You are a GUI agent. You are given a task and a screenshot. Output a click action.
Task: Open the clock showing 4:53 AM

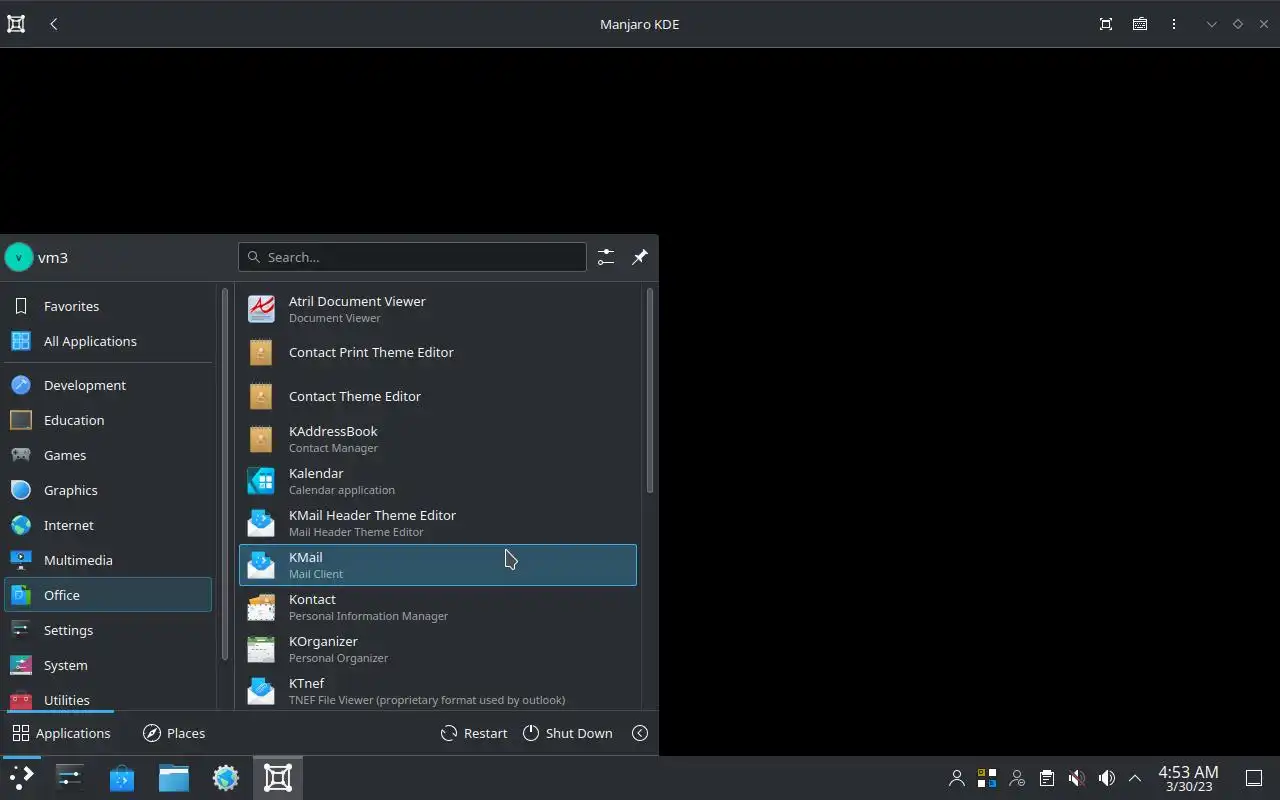tap(1188, 778)
